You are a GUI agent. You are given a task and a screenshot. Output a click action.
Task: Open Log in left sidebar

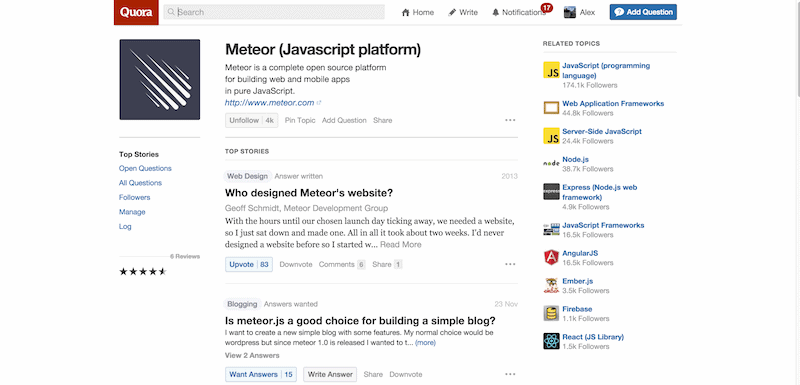pyautogui.click(x=125, y=226)
